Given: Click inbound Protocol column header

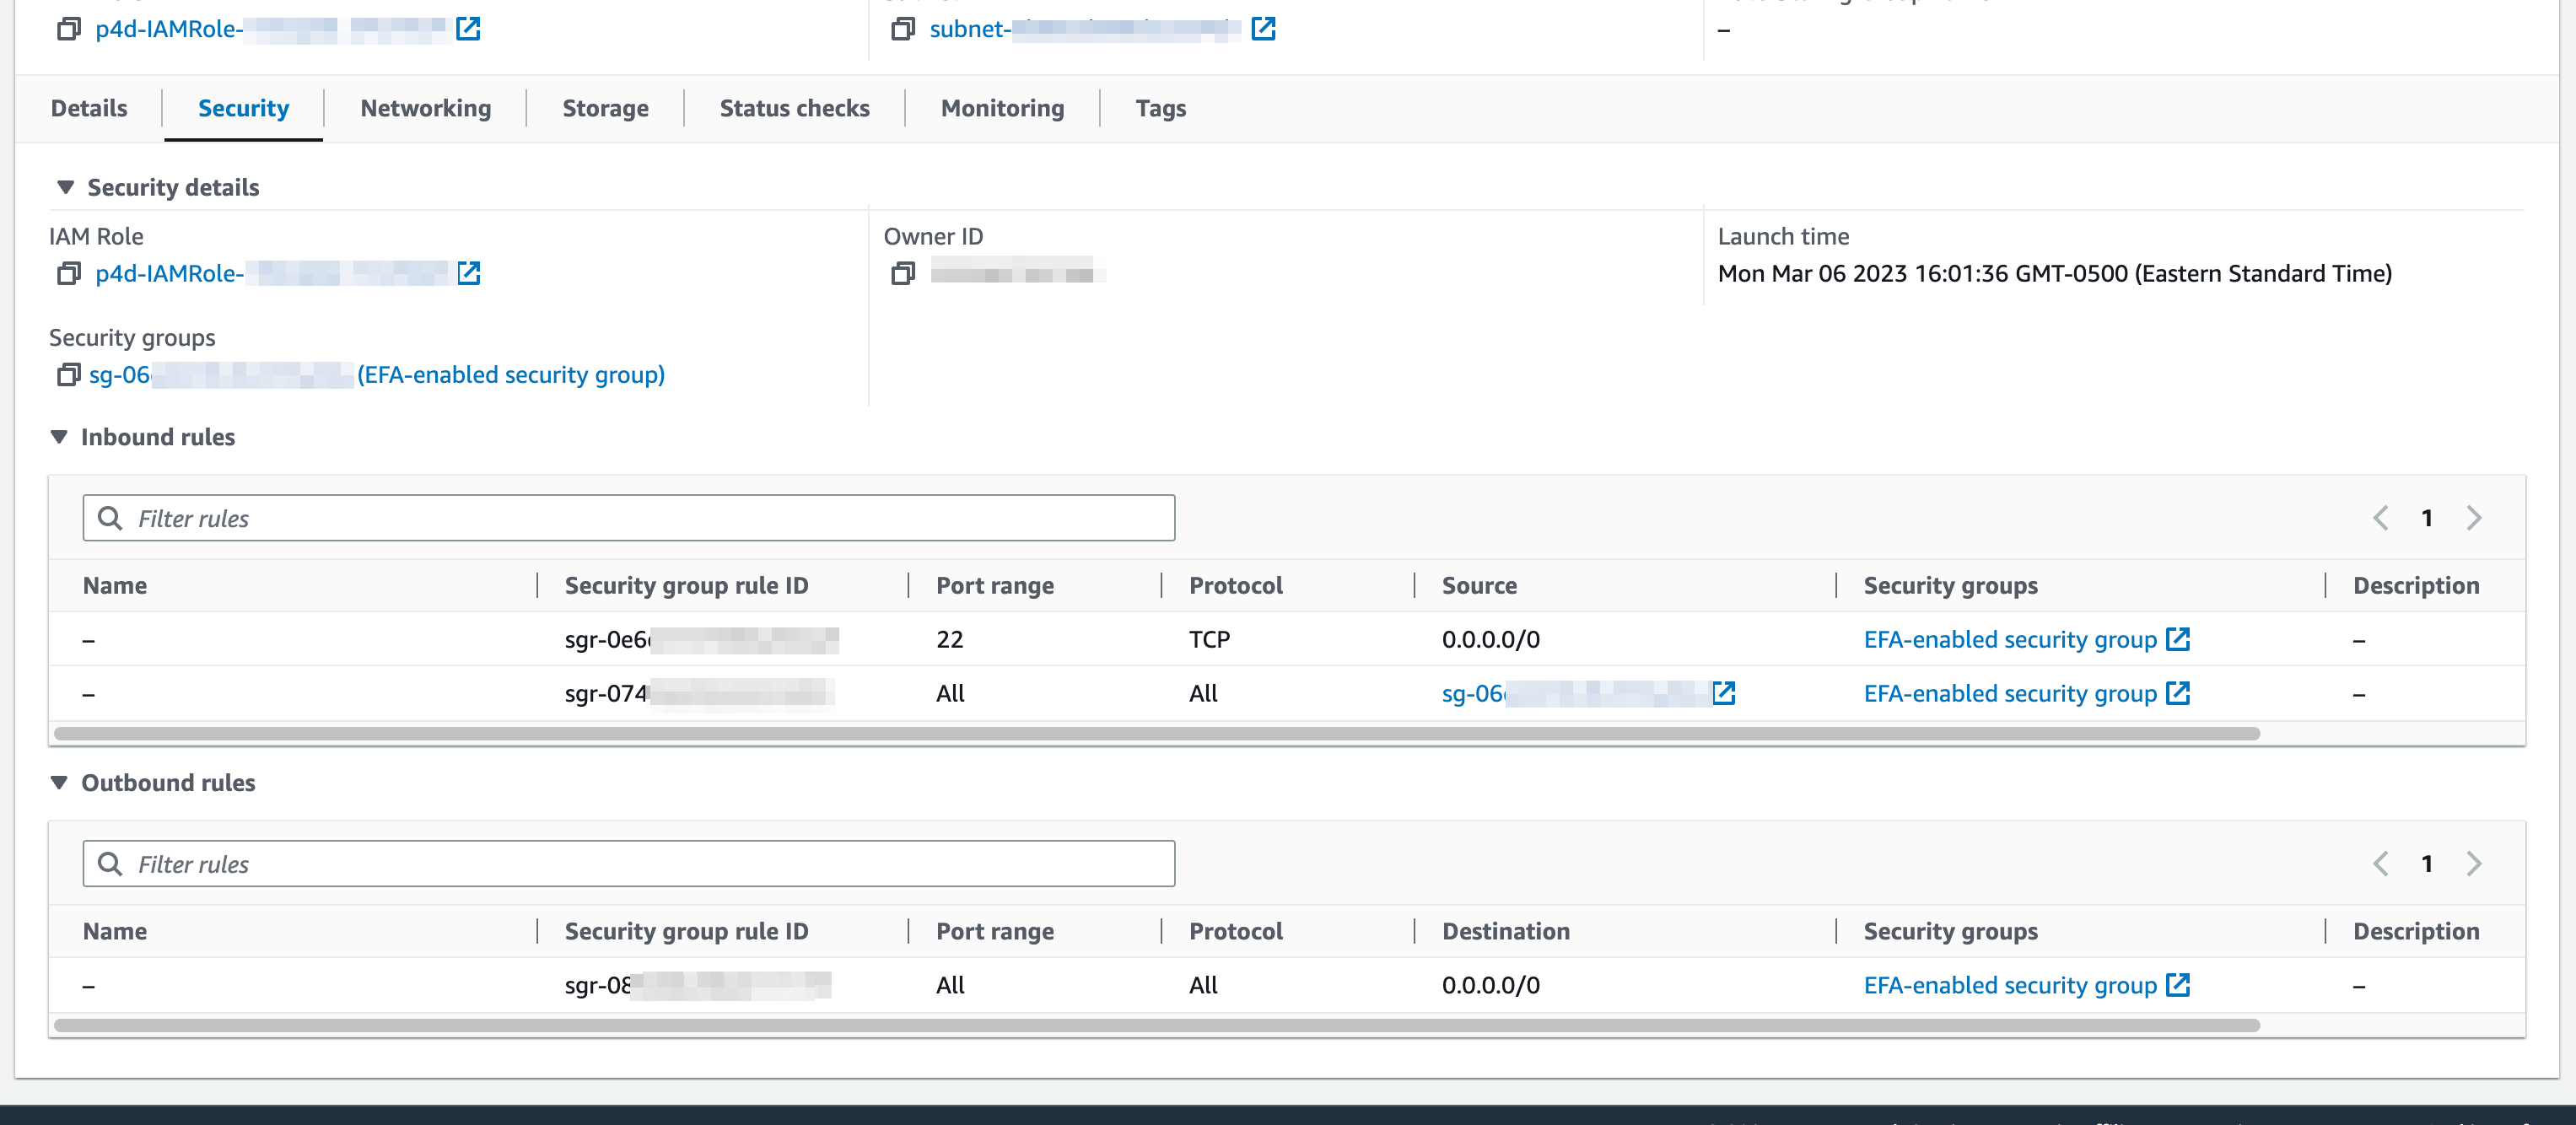Looking at the screenshot, I should point(1235,585).
